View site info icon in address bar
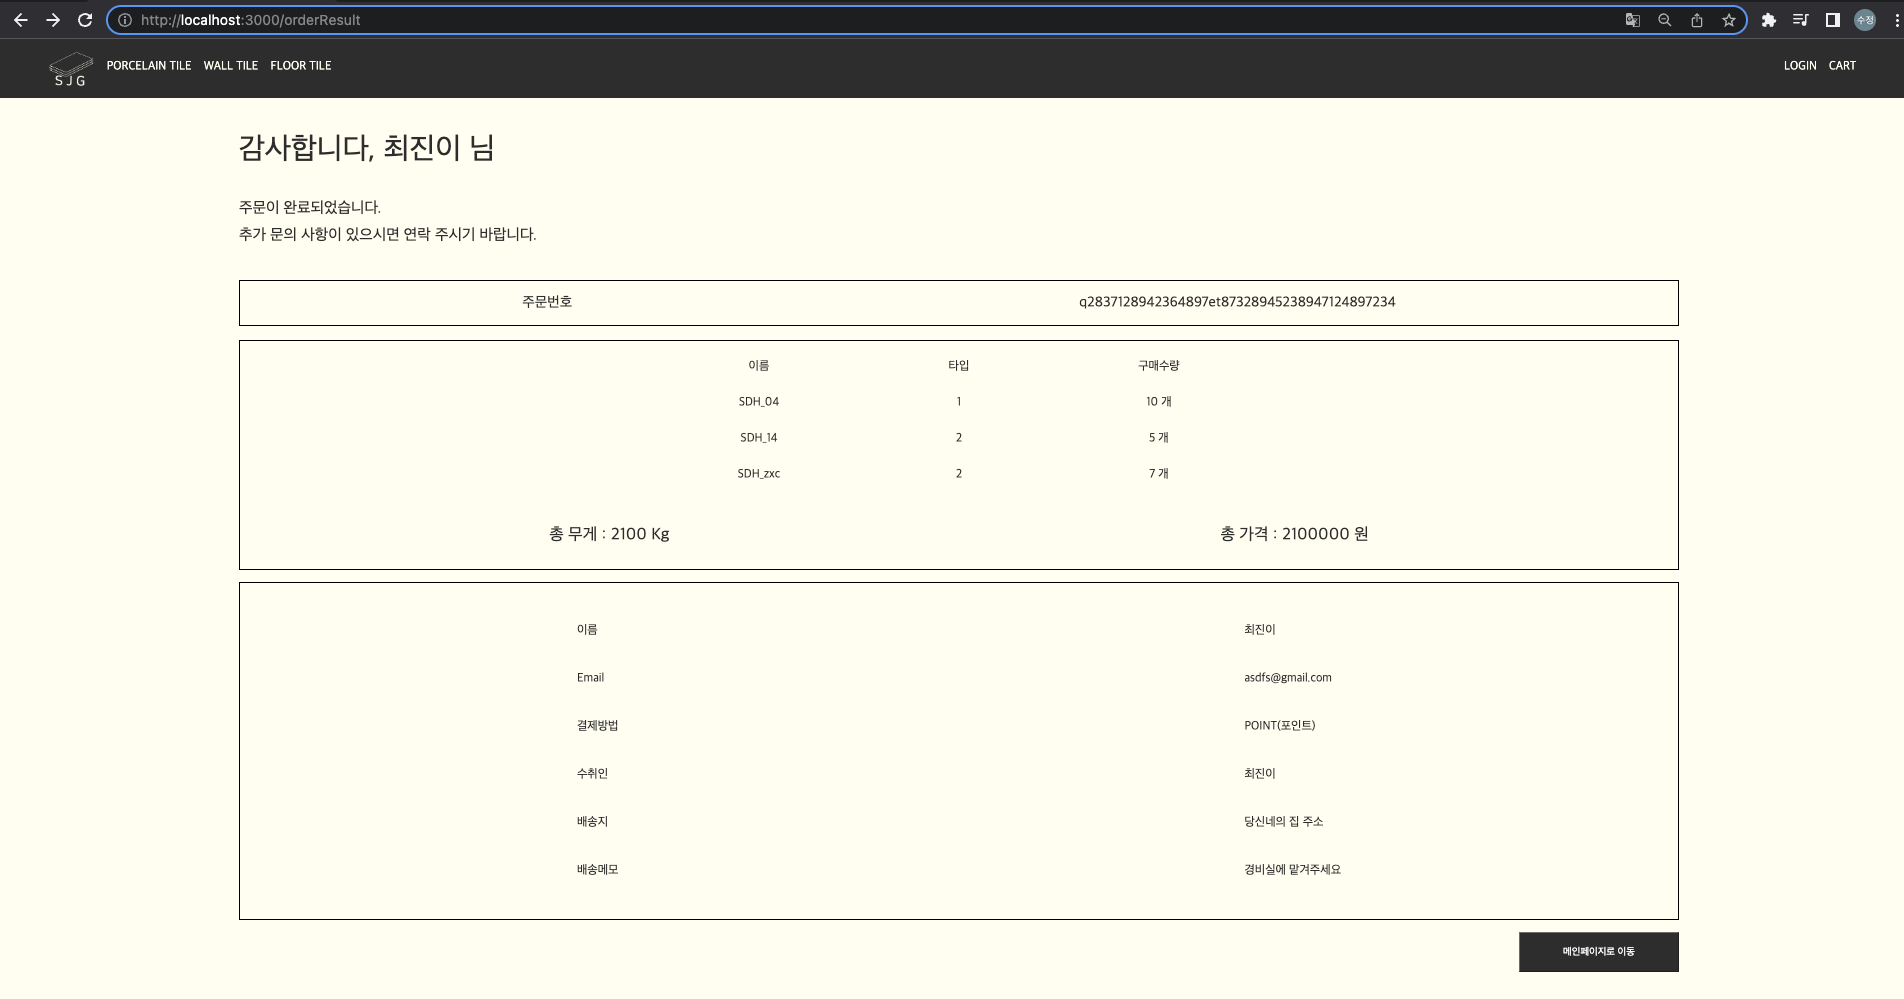Viewport: 1904px width, 999px height. click(x=125, y=20)
